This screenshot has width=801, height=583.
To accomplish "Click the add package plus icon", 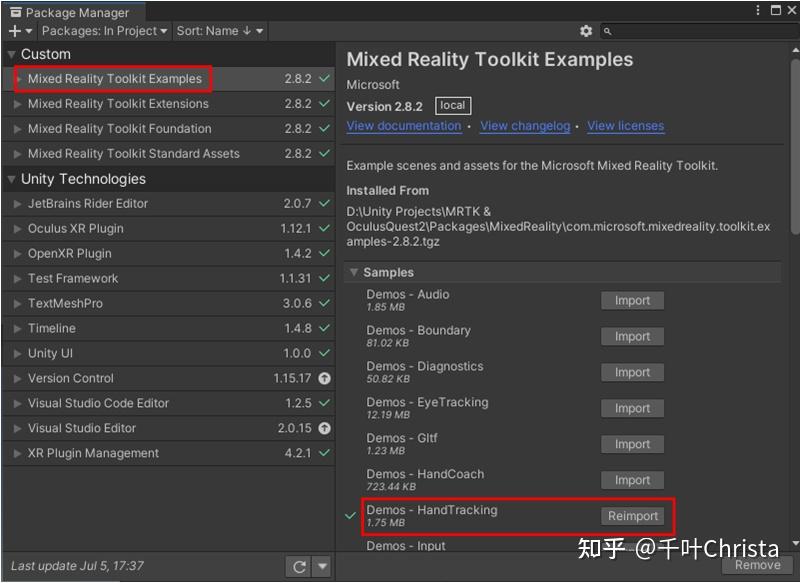I will click(15, 31).
